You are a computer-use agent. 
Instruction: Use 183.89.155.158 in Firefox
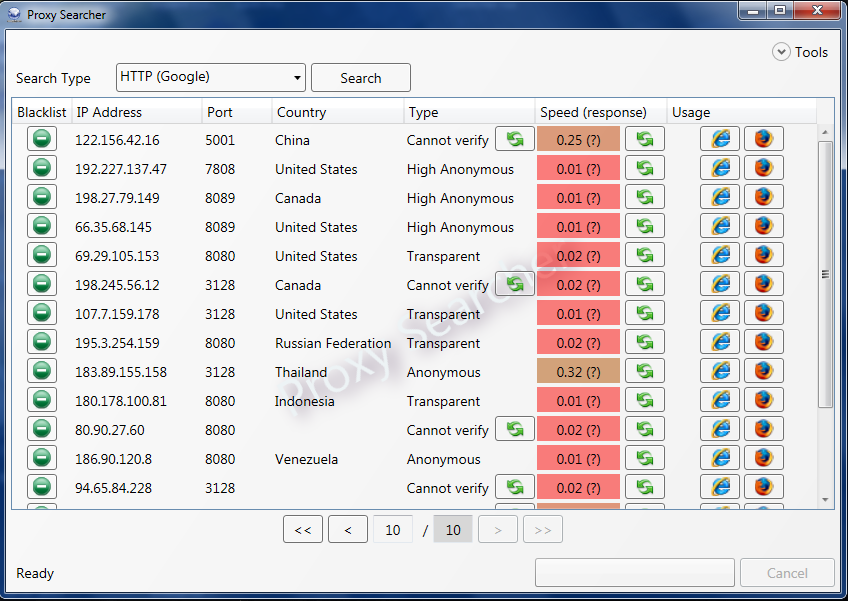[x=764, y=371]
